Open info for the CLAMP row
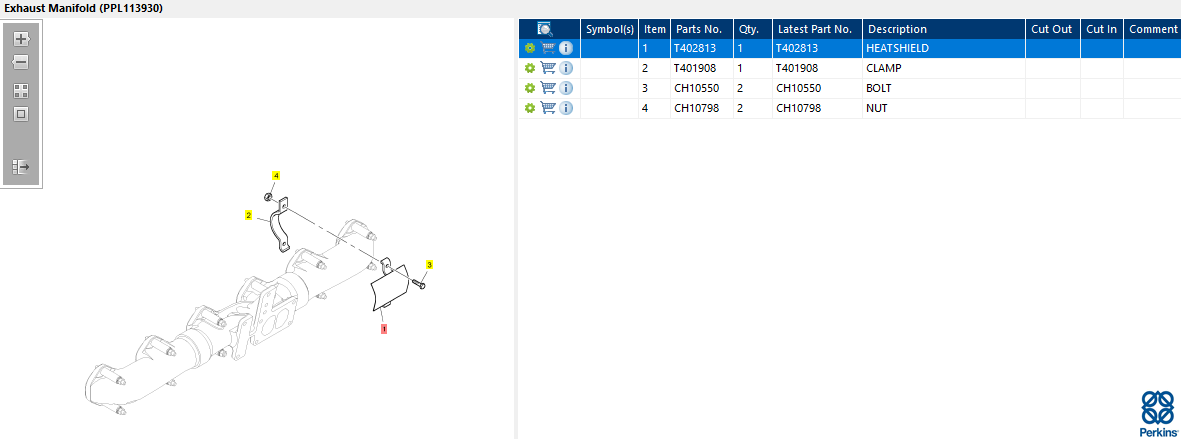The height and width of the screenshot is (439, 1181). (566, 69)
